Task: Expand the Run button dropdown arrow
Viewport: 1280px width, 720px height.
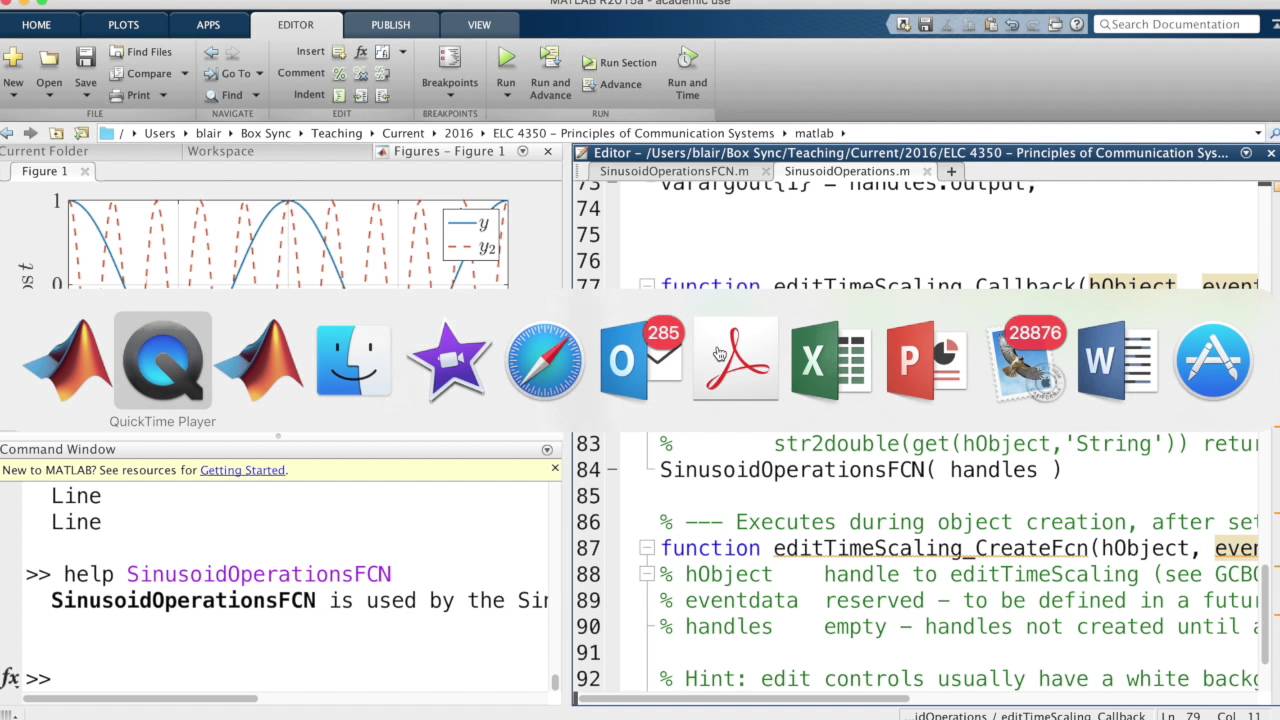Action: (506, 96)
